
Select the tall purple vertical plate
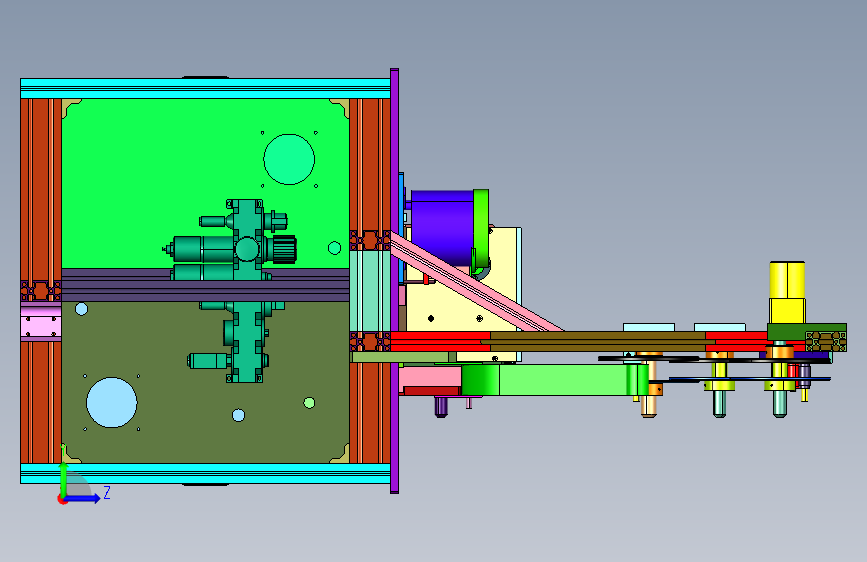point(394,281)
